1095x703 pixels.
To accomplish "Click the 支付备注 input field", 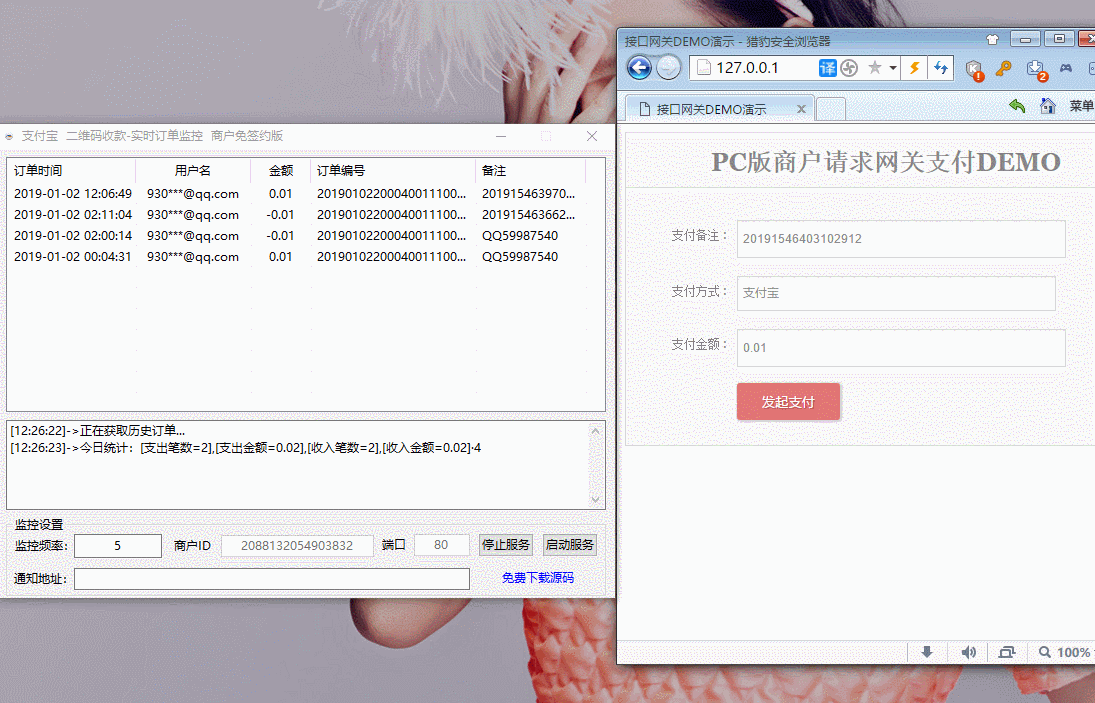I will (901, 239).
